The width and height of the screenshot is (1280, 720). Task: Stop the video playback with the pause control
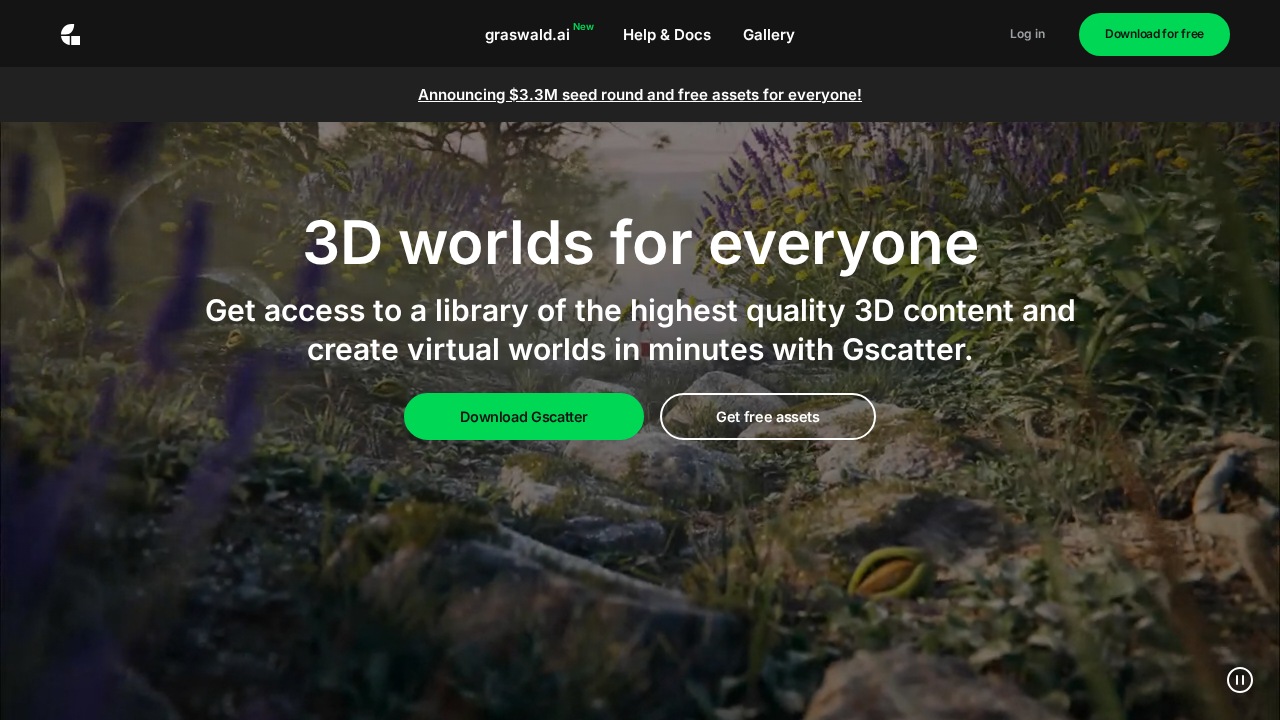tap(1240, 680)
